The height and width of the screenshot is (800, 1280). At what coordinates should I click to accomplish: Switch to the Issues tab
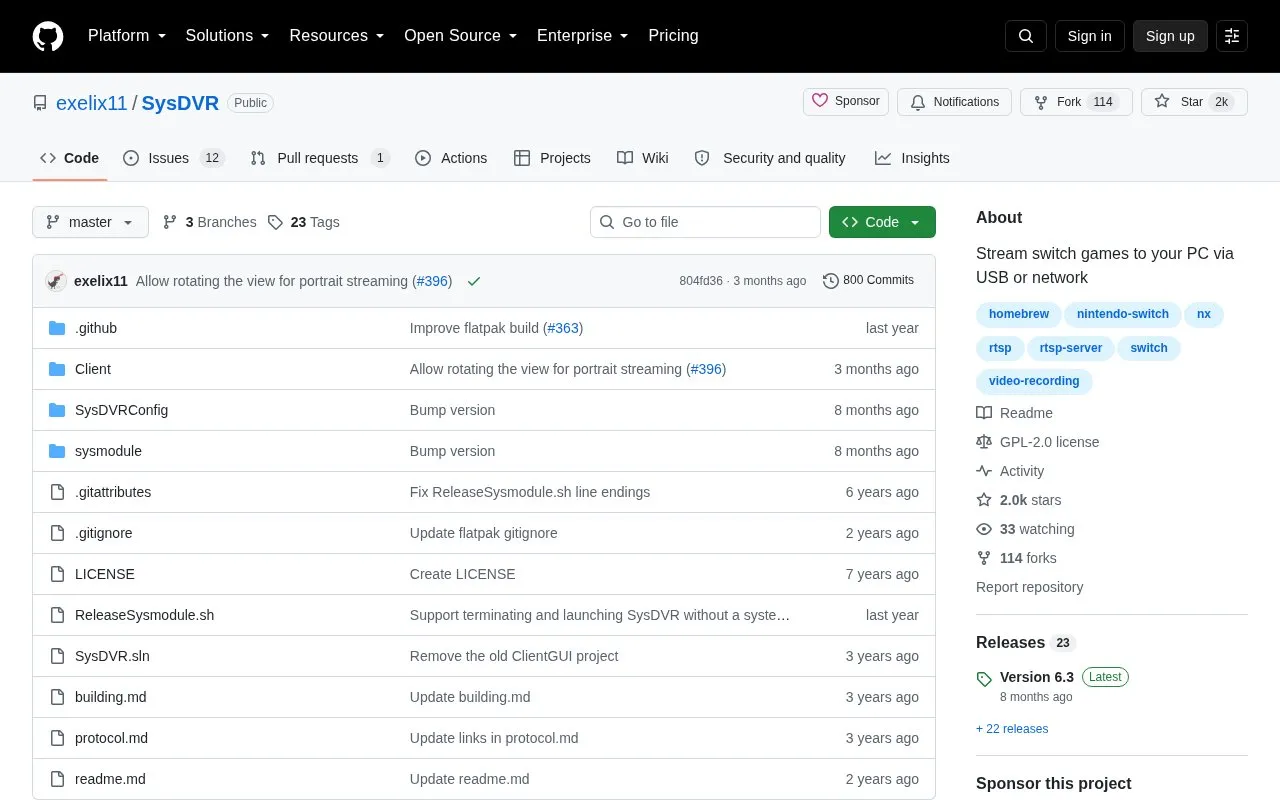[174, 158]
